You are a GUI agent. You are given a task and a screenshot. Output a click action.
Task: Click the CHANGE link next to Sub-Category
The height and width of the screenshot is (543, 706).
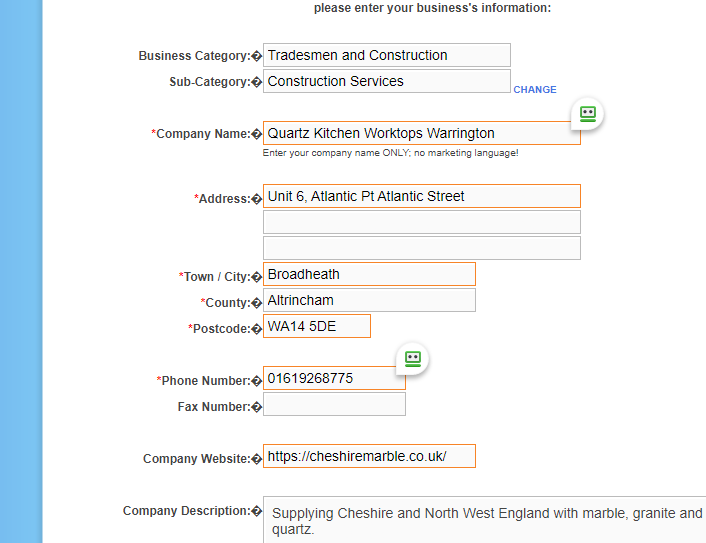[535, 90]
